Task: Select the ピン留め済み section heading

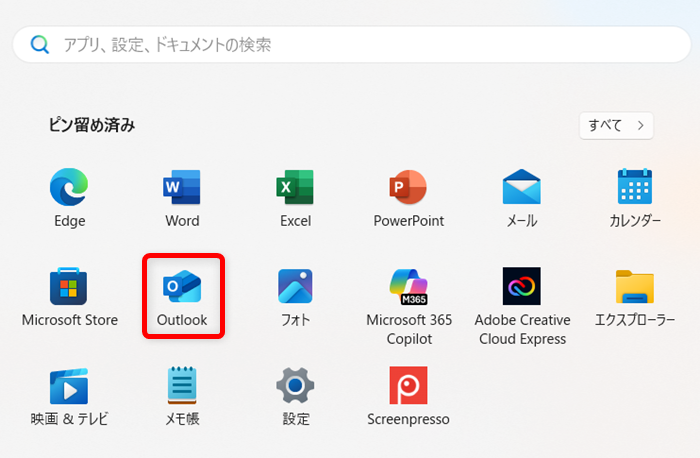Action: point(92,125)
